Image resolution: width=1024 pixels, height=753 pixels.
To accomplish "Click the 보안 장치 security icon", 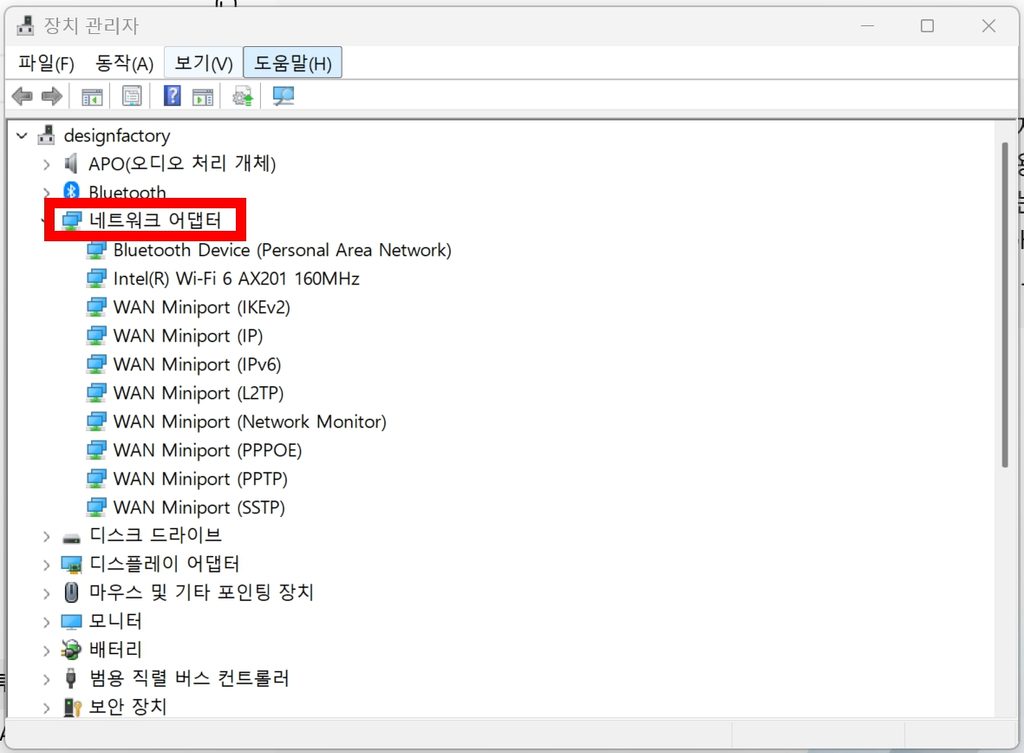I will coord(72,707).
